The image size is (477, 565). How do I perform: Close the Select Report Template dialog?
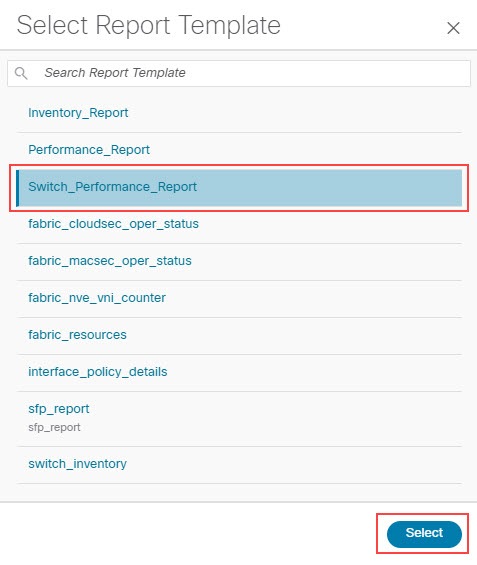coord(453,28)
